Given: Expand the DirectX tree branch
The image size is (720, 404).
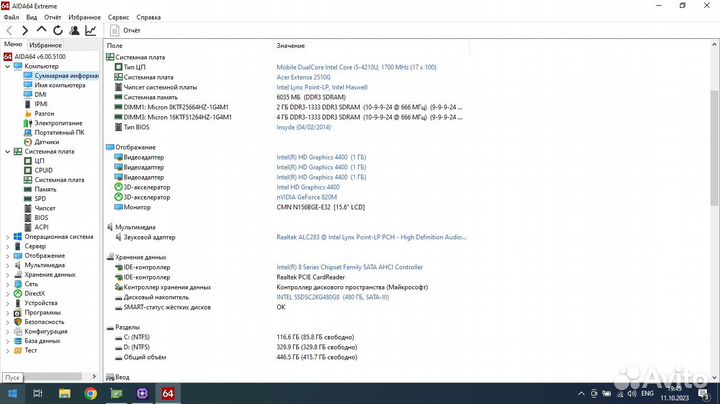Looking at the screenshot, I should pyautogui.click(x=7, y=293).
